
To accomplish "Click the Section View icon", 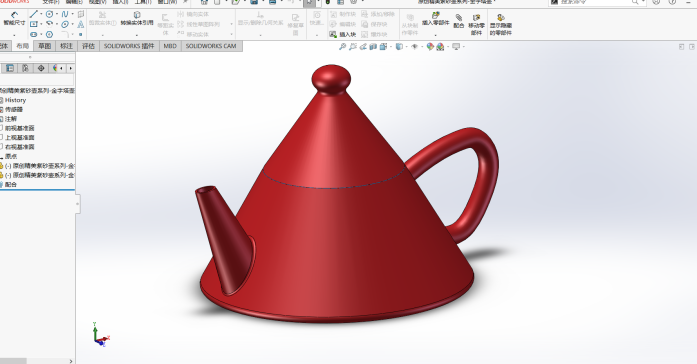I will pos(373,46).
